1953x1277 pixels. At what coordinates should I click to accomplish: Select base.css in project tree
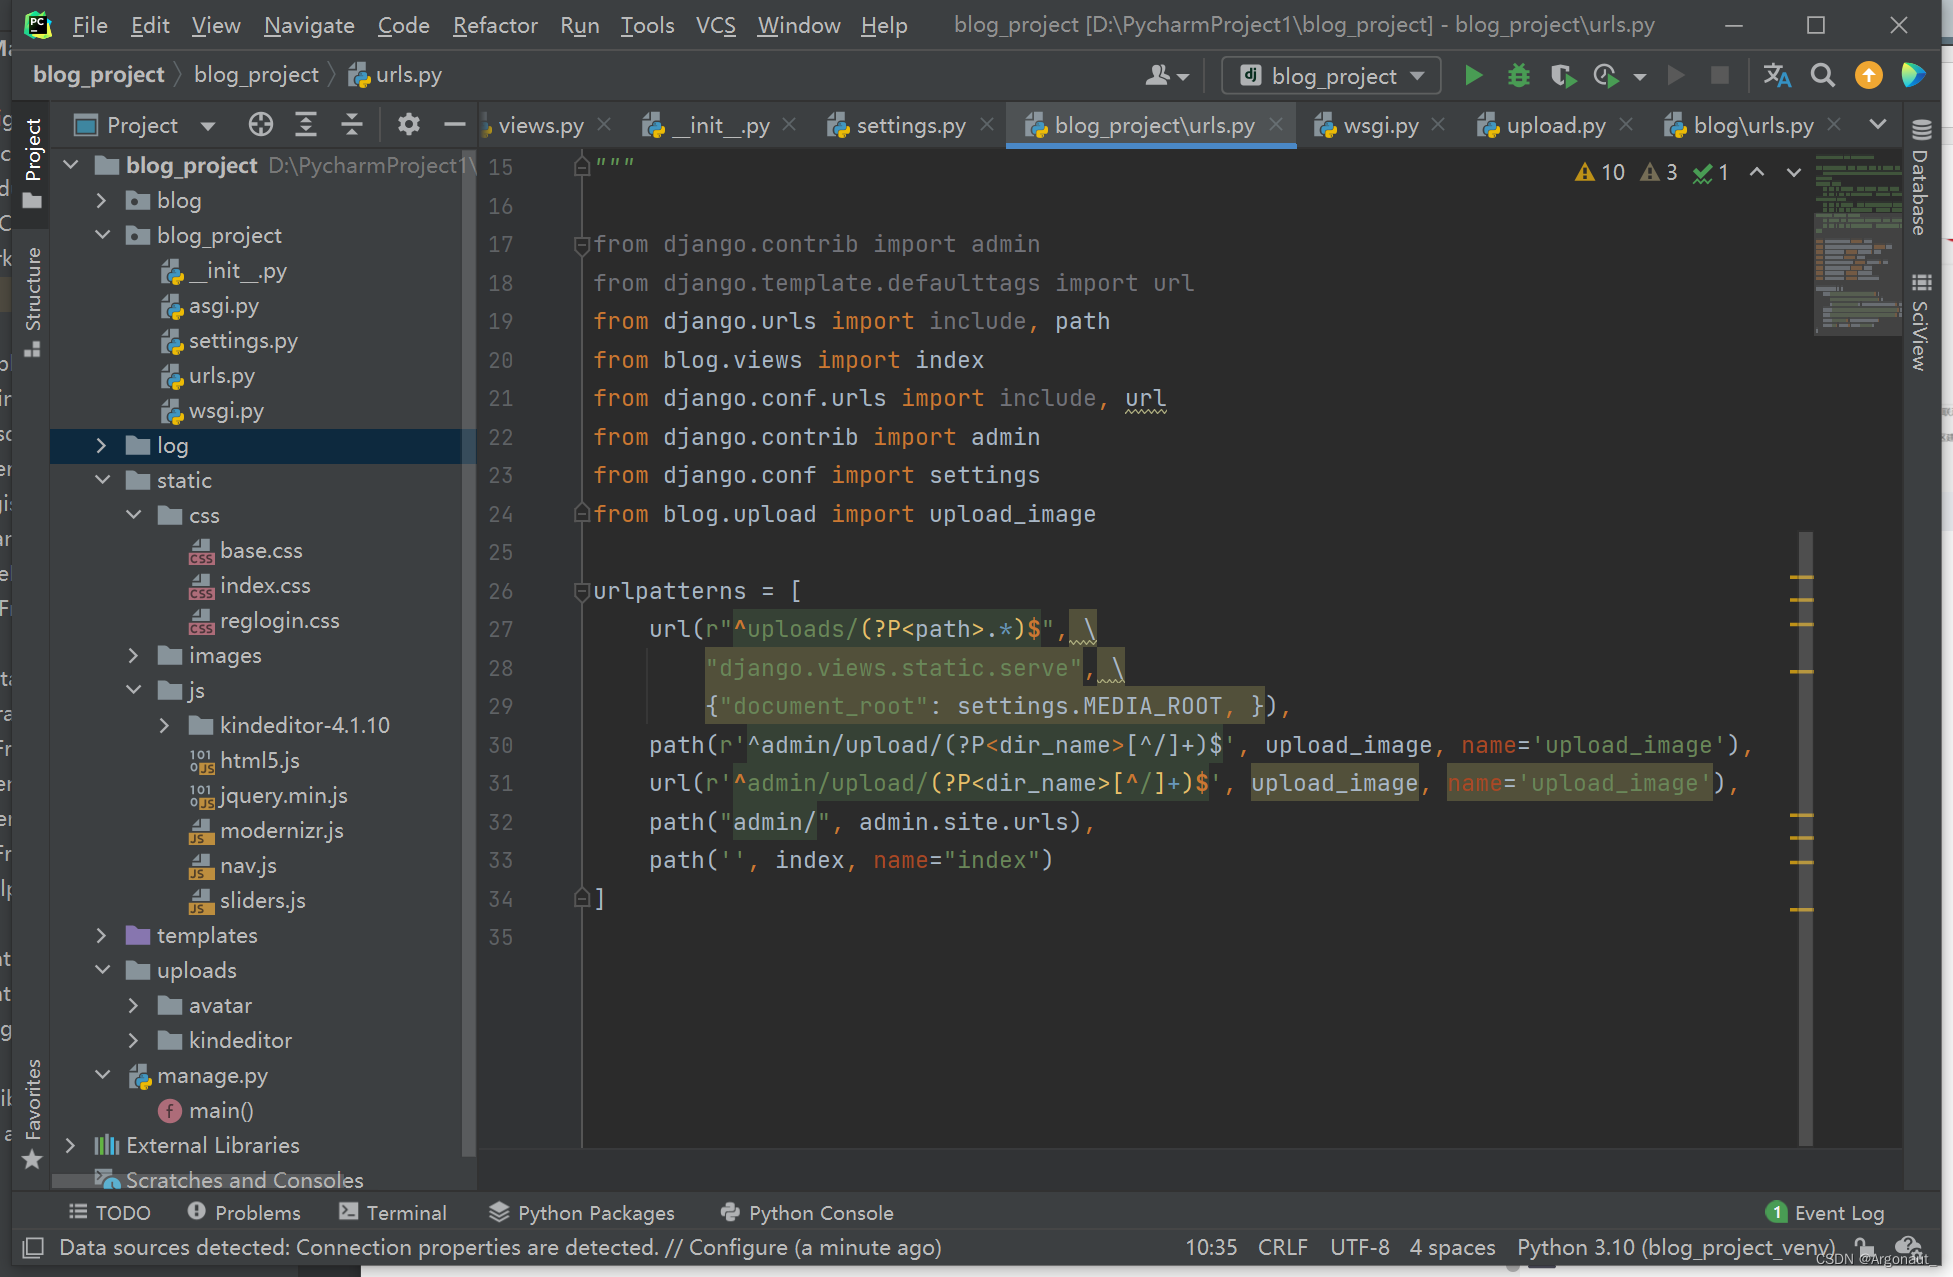click(x=260, y=551)
